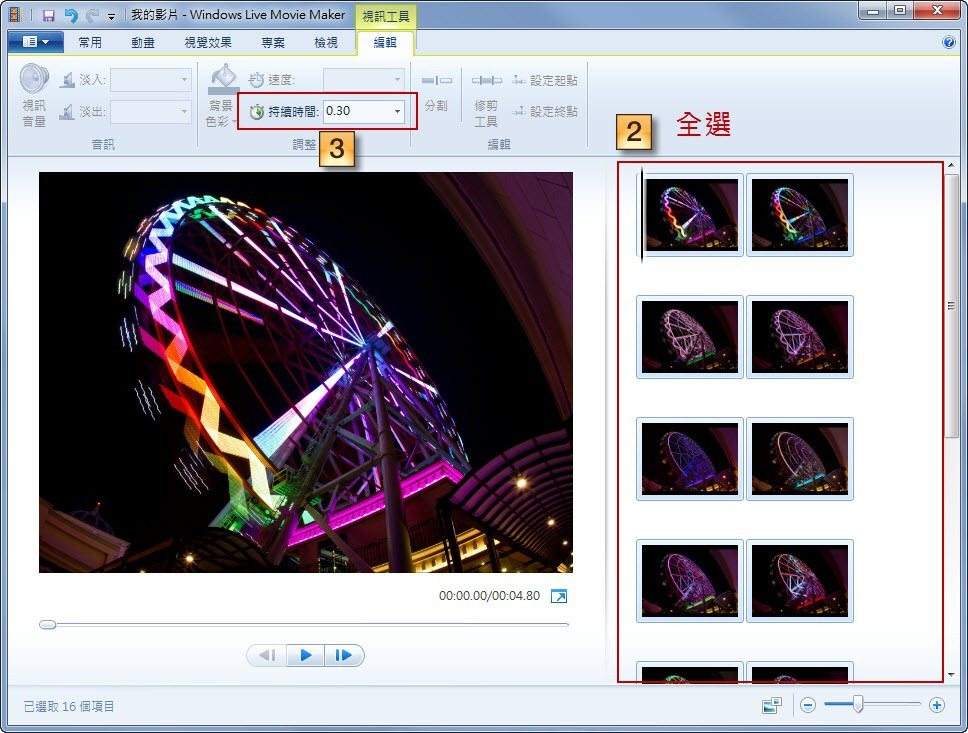
Task: Expand the quick access toolbar customize menu
Action: point(113,14)
